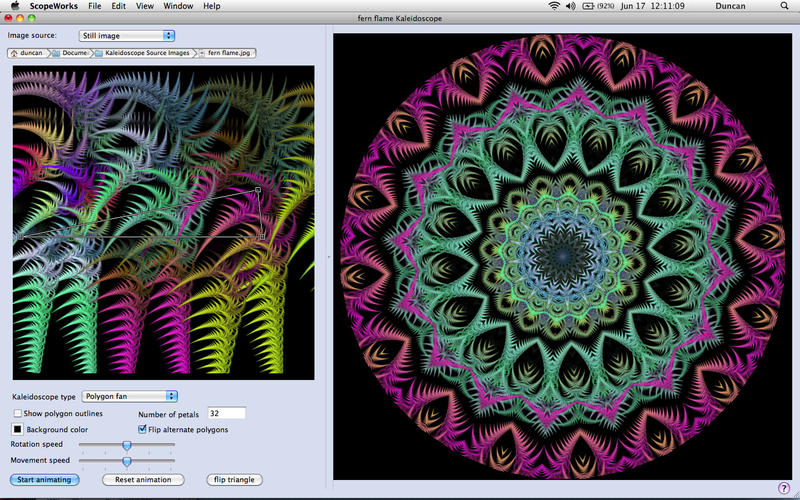Viewport: 800px width, 500px height.
Task: Click the help question mark icon
Action: (783, 487)
